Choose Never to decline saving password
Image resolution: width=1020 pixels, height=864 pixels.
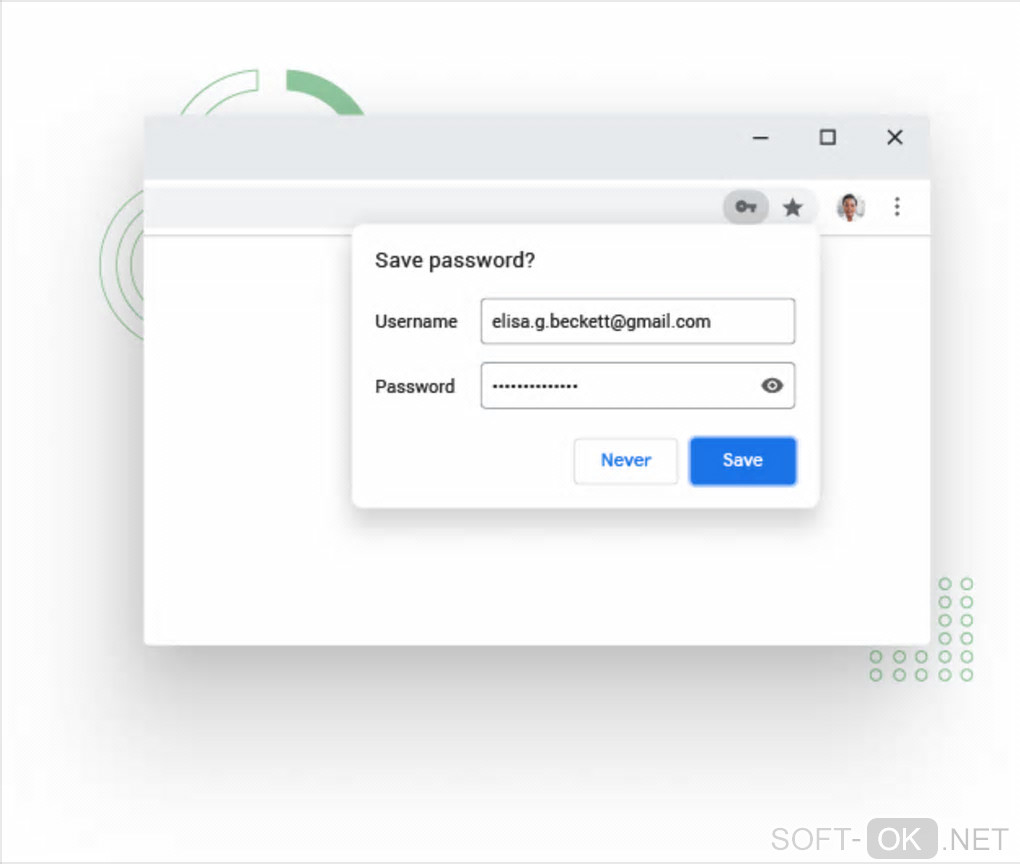click(x=626, y=461)
